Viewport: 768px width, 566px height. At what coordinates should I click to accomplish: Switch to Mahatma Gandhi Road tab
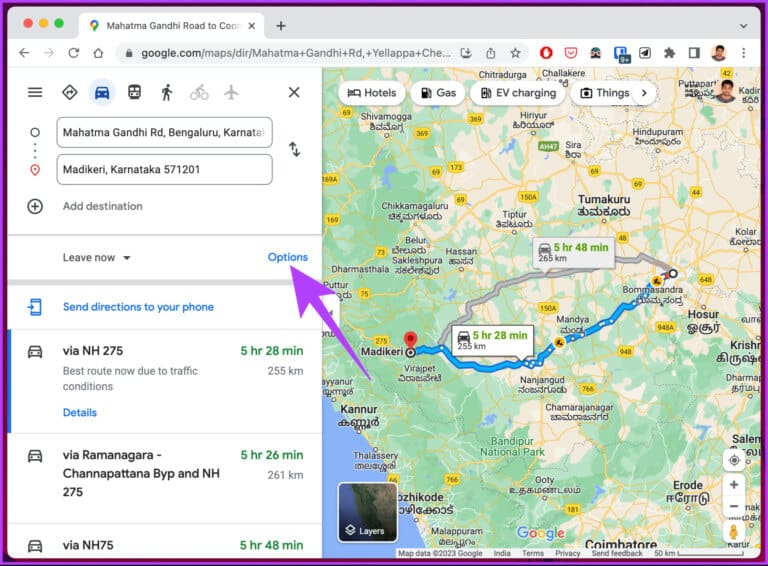coord(171,25)
